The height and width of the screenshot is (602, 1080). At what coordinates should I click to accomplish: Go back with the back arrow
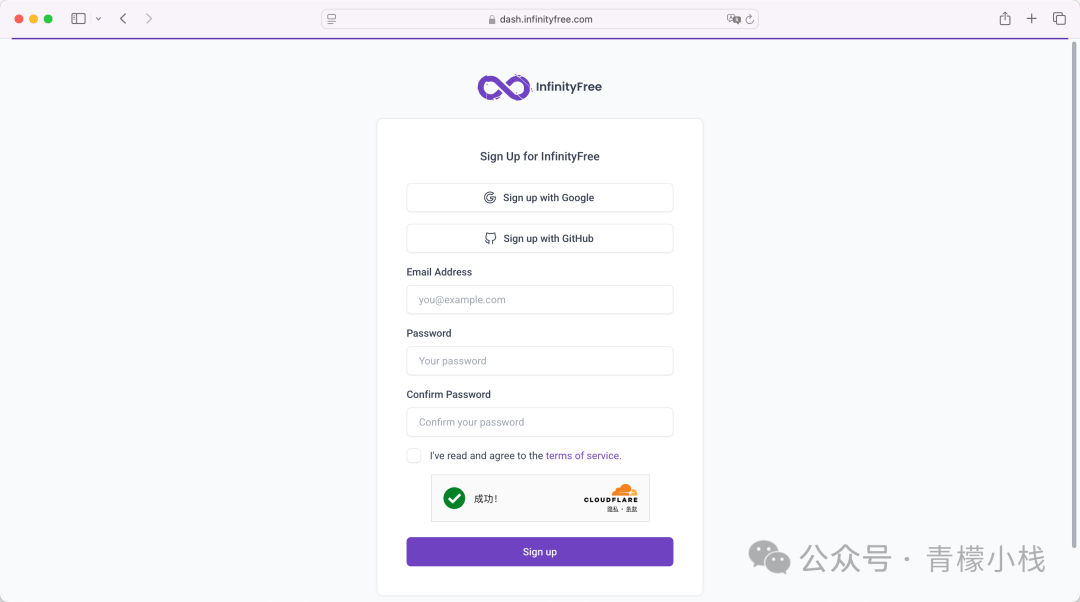point(123,19)
